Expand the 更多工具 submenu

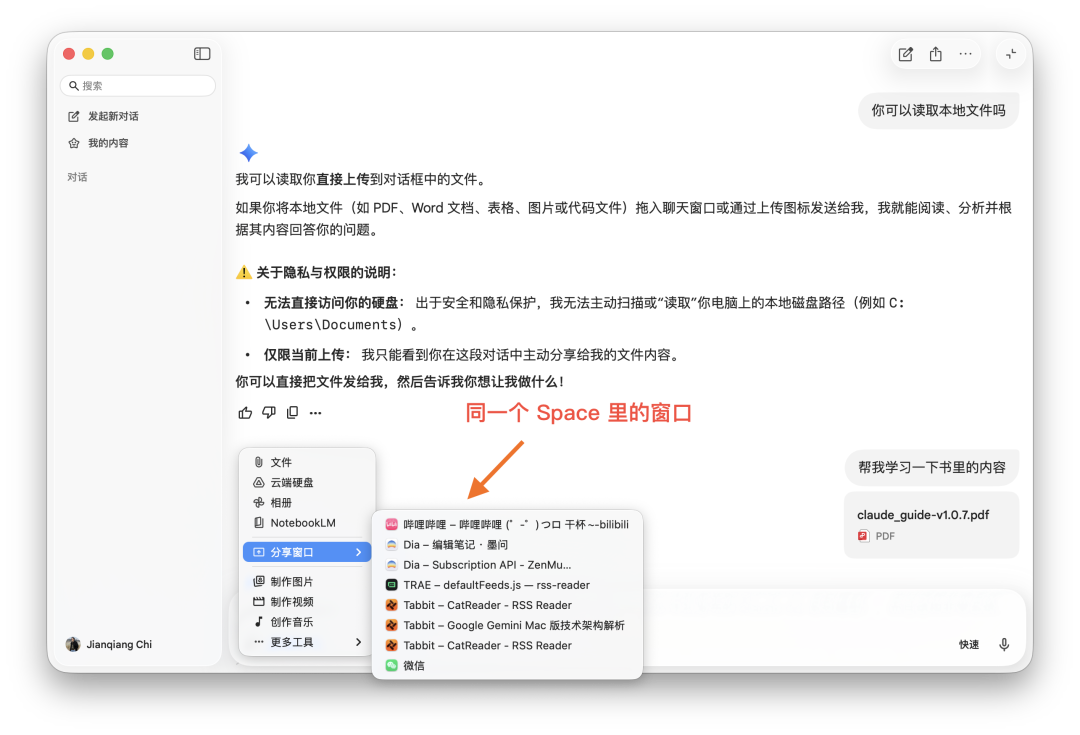pyautogui.click(x=307, y=642)
